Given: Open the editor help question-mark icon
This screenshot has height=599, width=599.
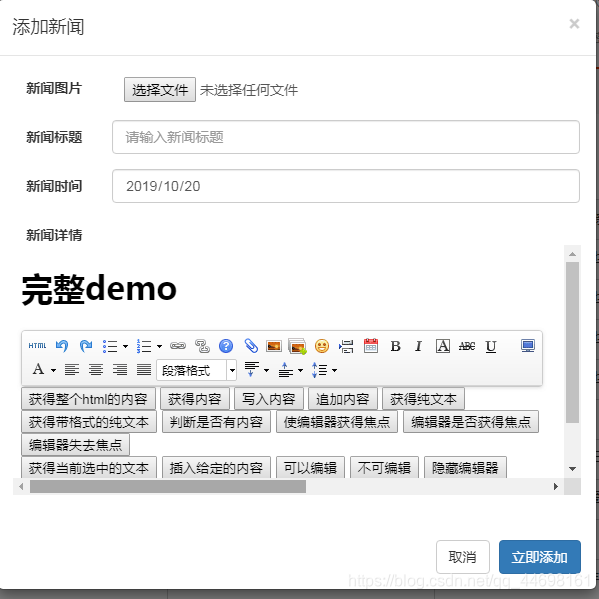Looking at the screenshot, I should point(226,346).
